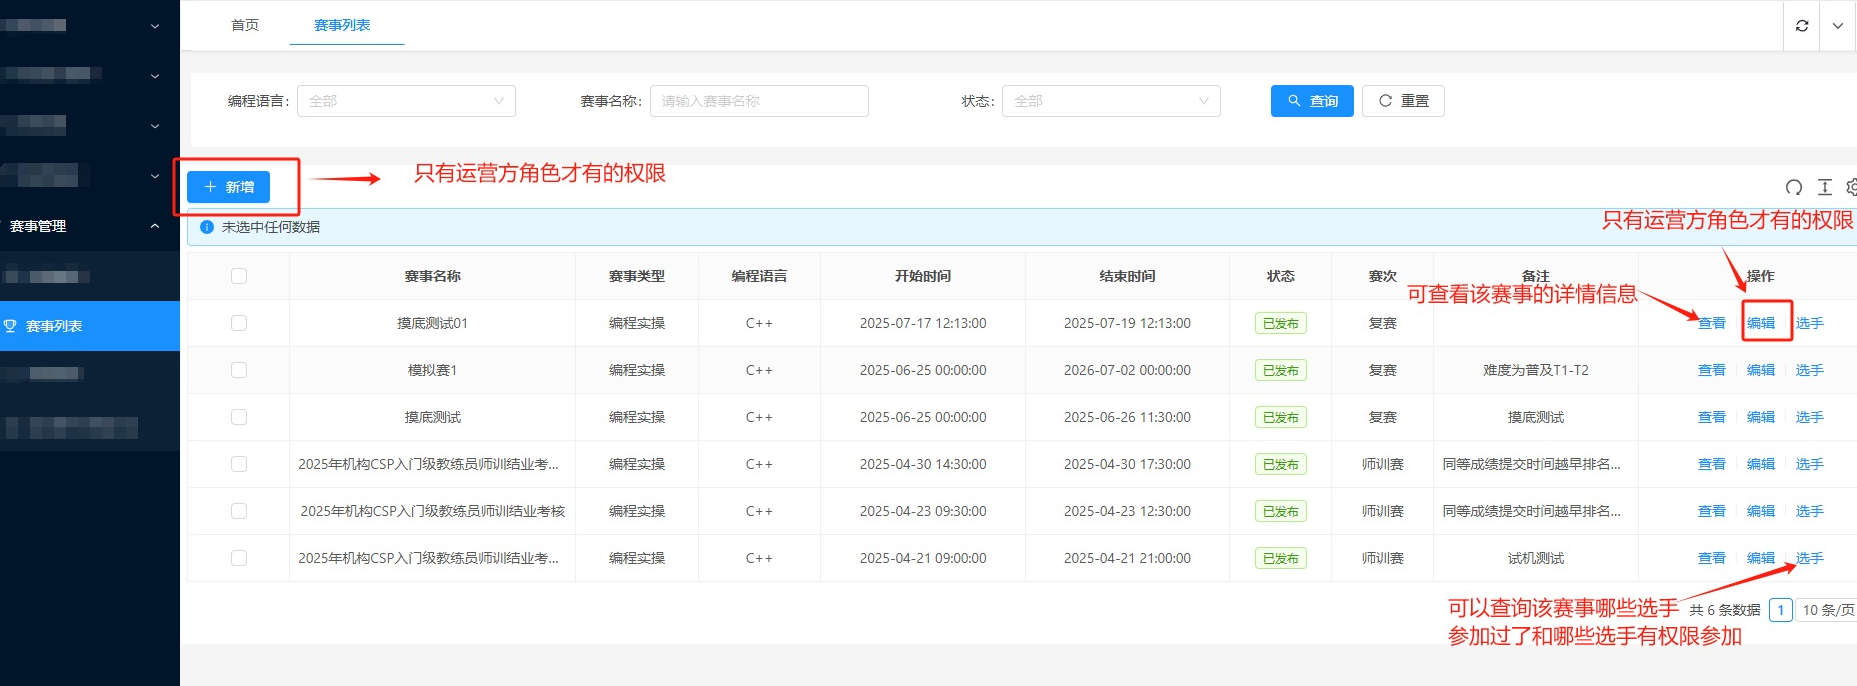Switch to the 首页 tab
Viewport: 1857px width, 686px height.
tap(245, 25)
